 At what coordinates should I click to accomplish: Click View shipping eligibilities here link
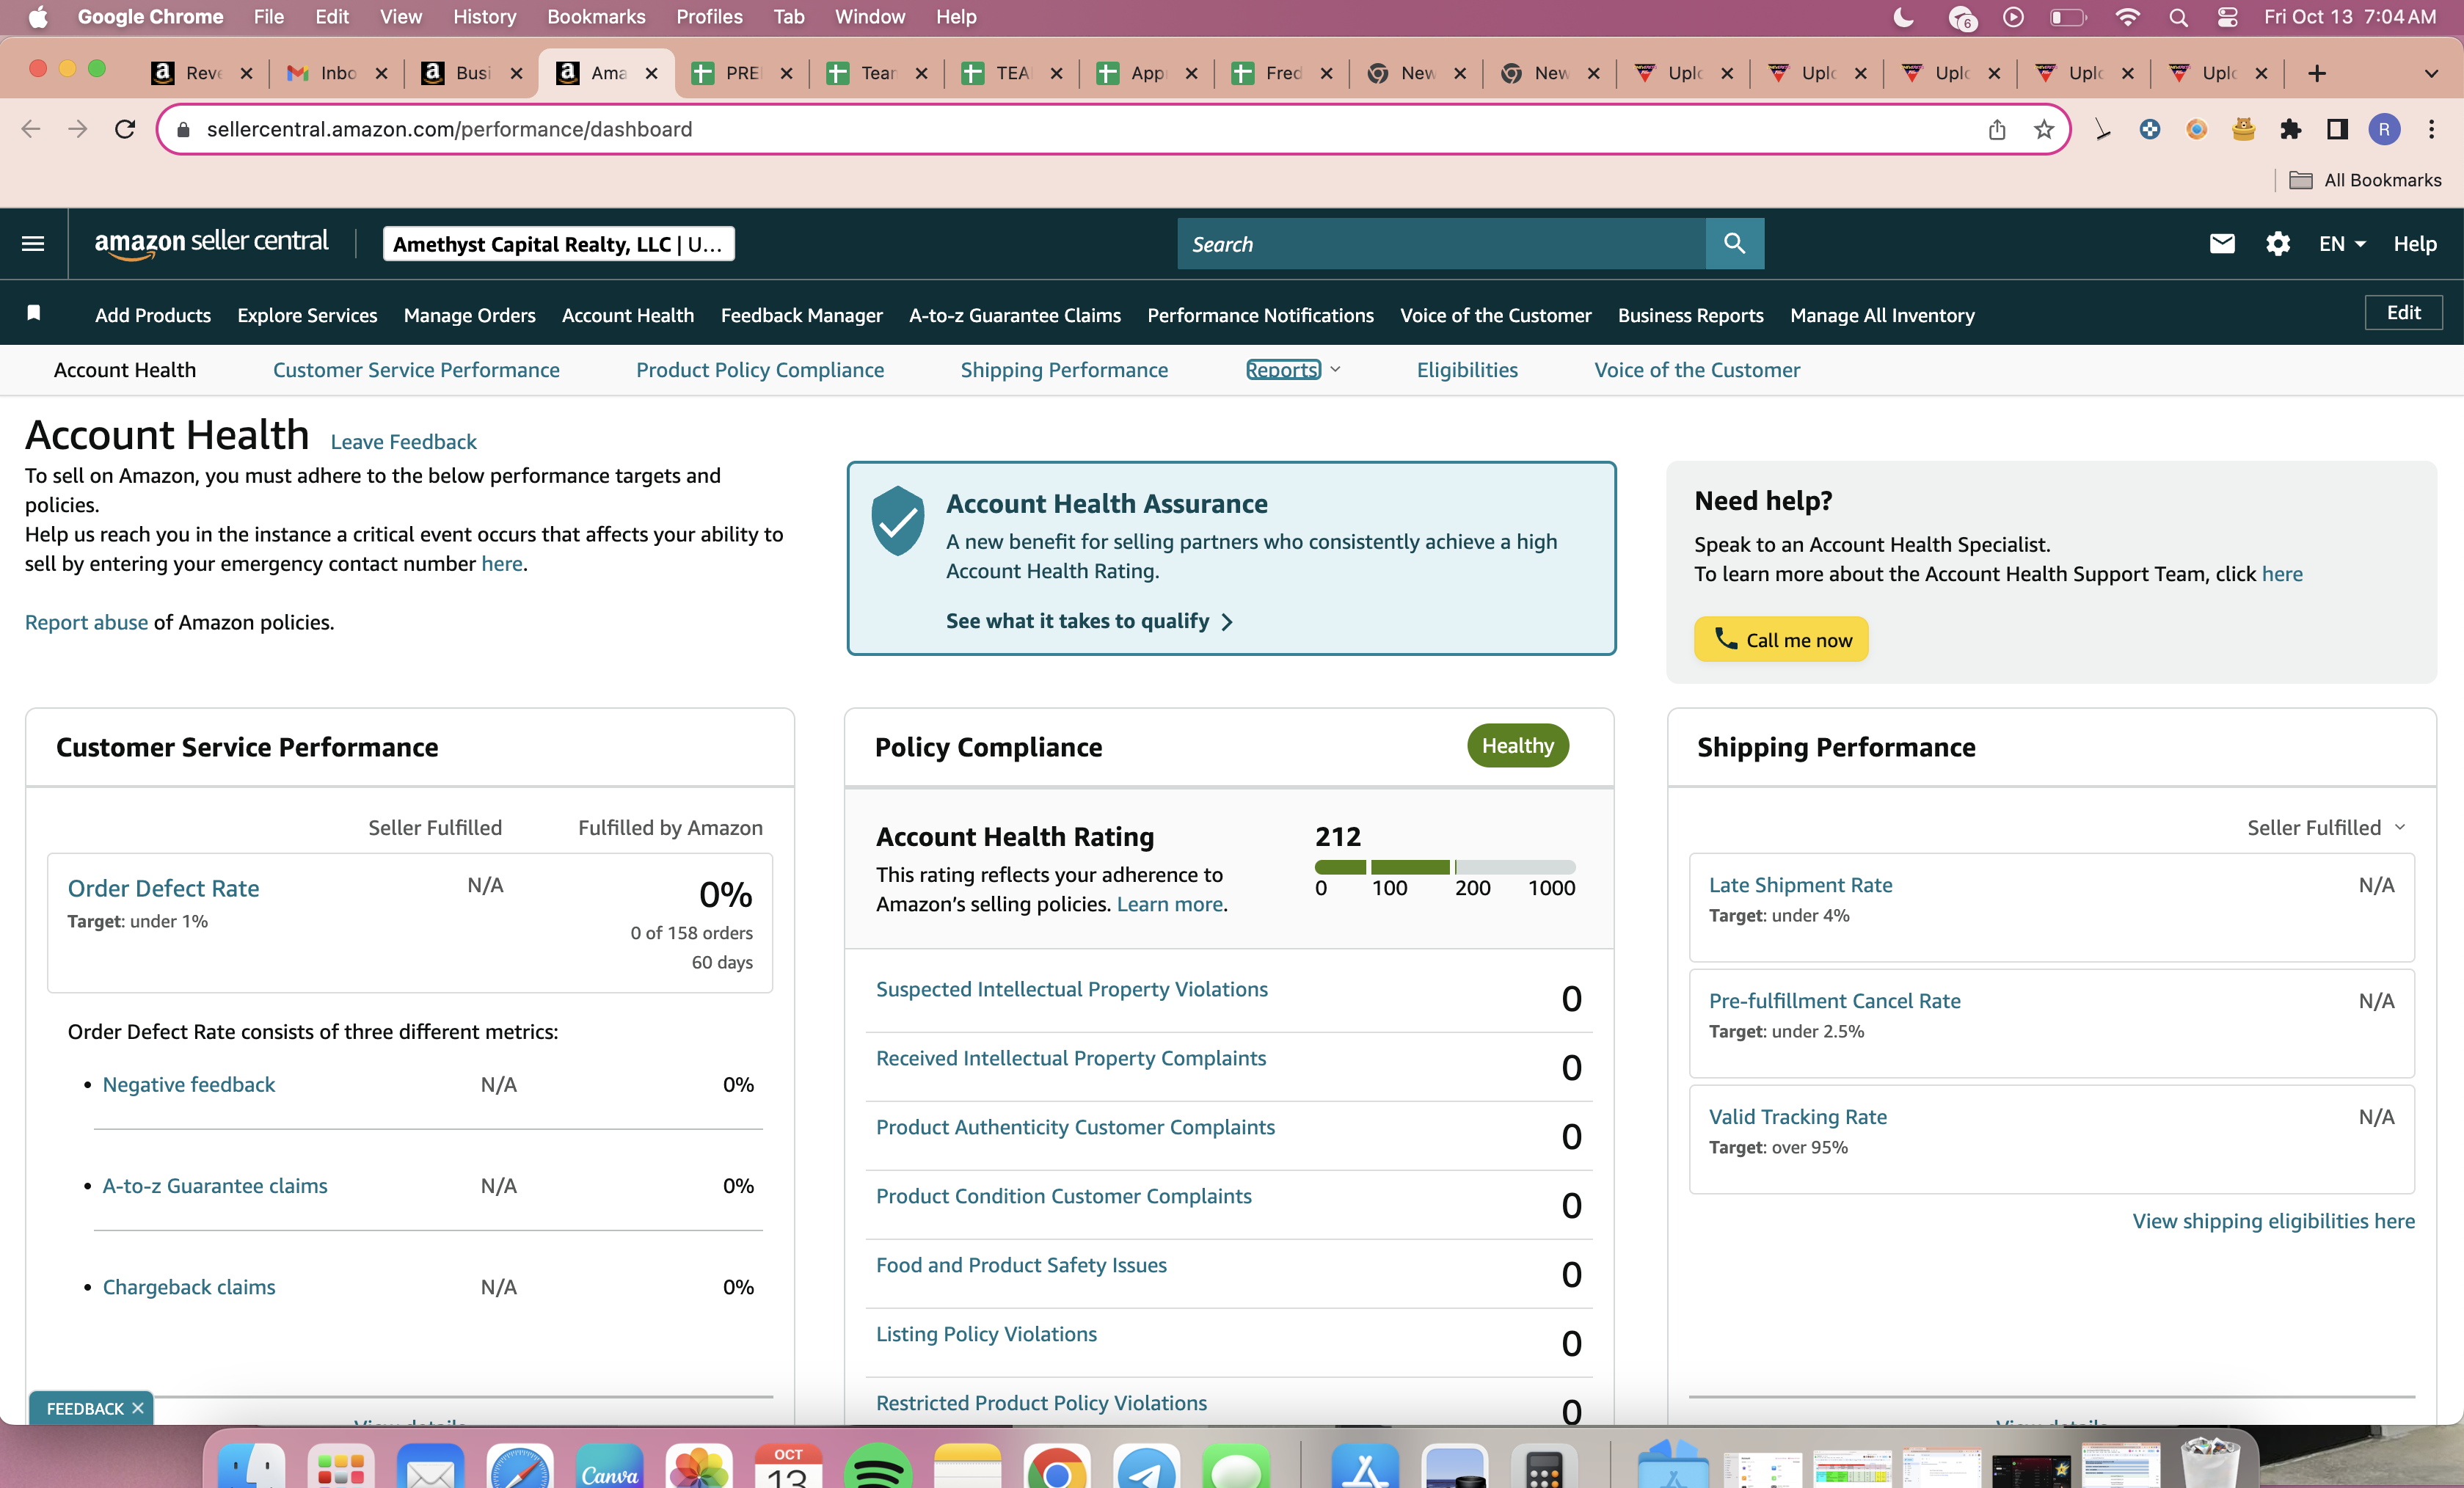coord(2273,1221)
